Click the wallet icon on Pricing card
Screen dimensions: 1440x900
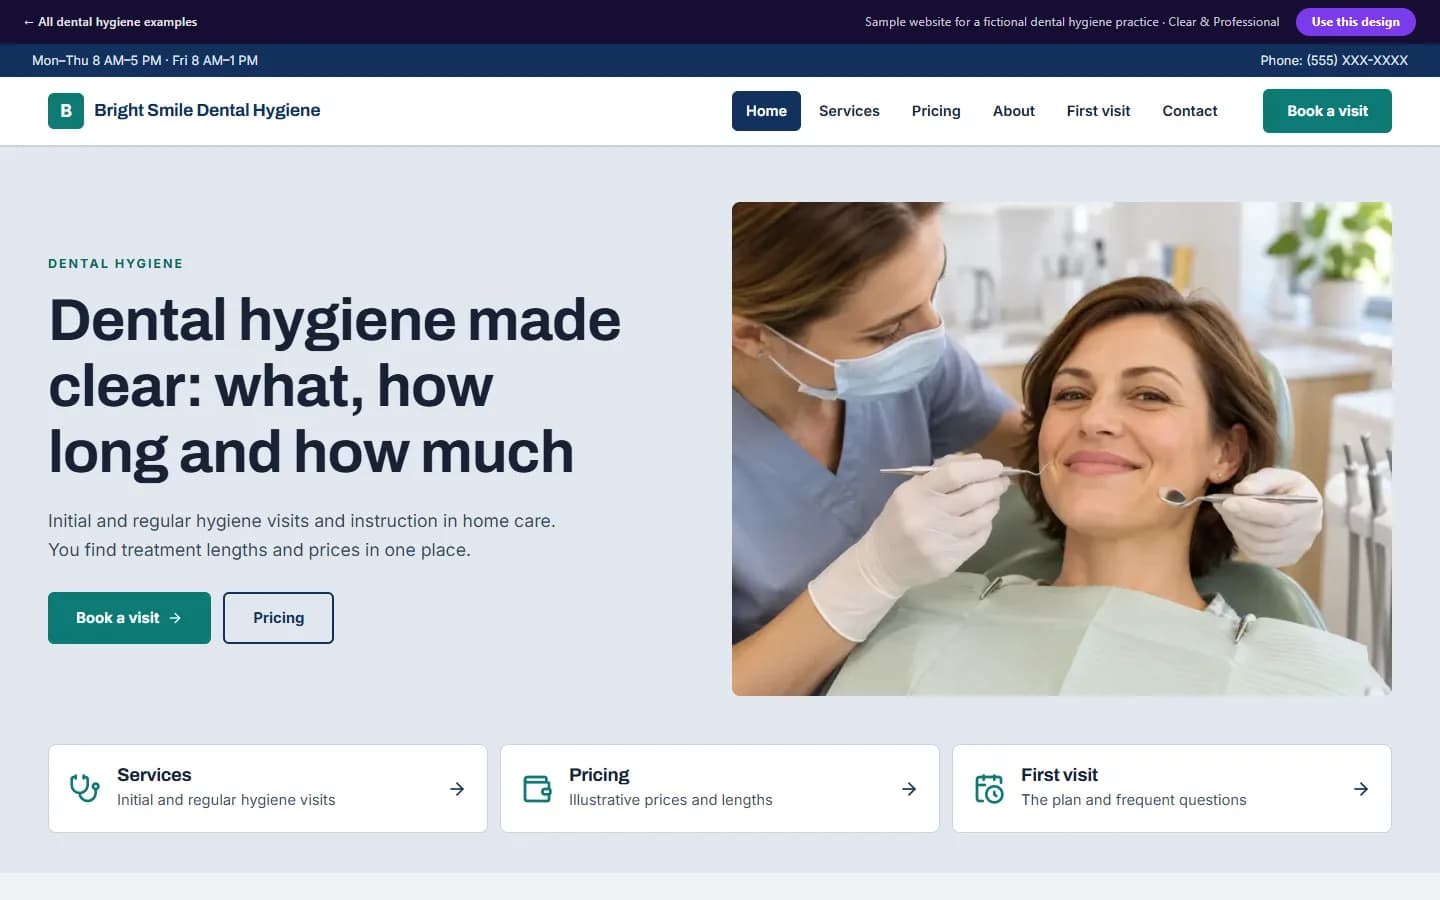pos(537,789)
